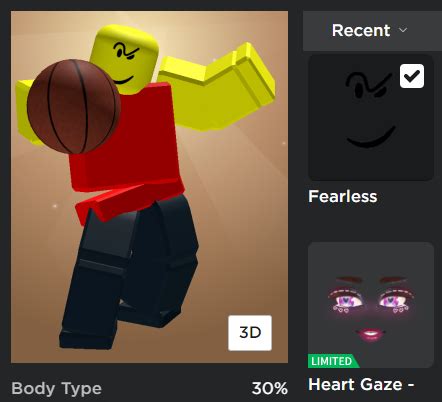
Task: Click the chevron arrow next to Recent
Action: 403,30
